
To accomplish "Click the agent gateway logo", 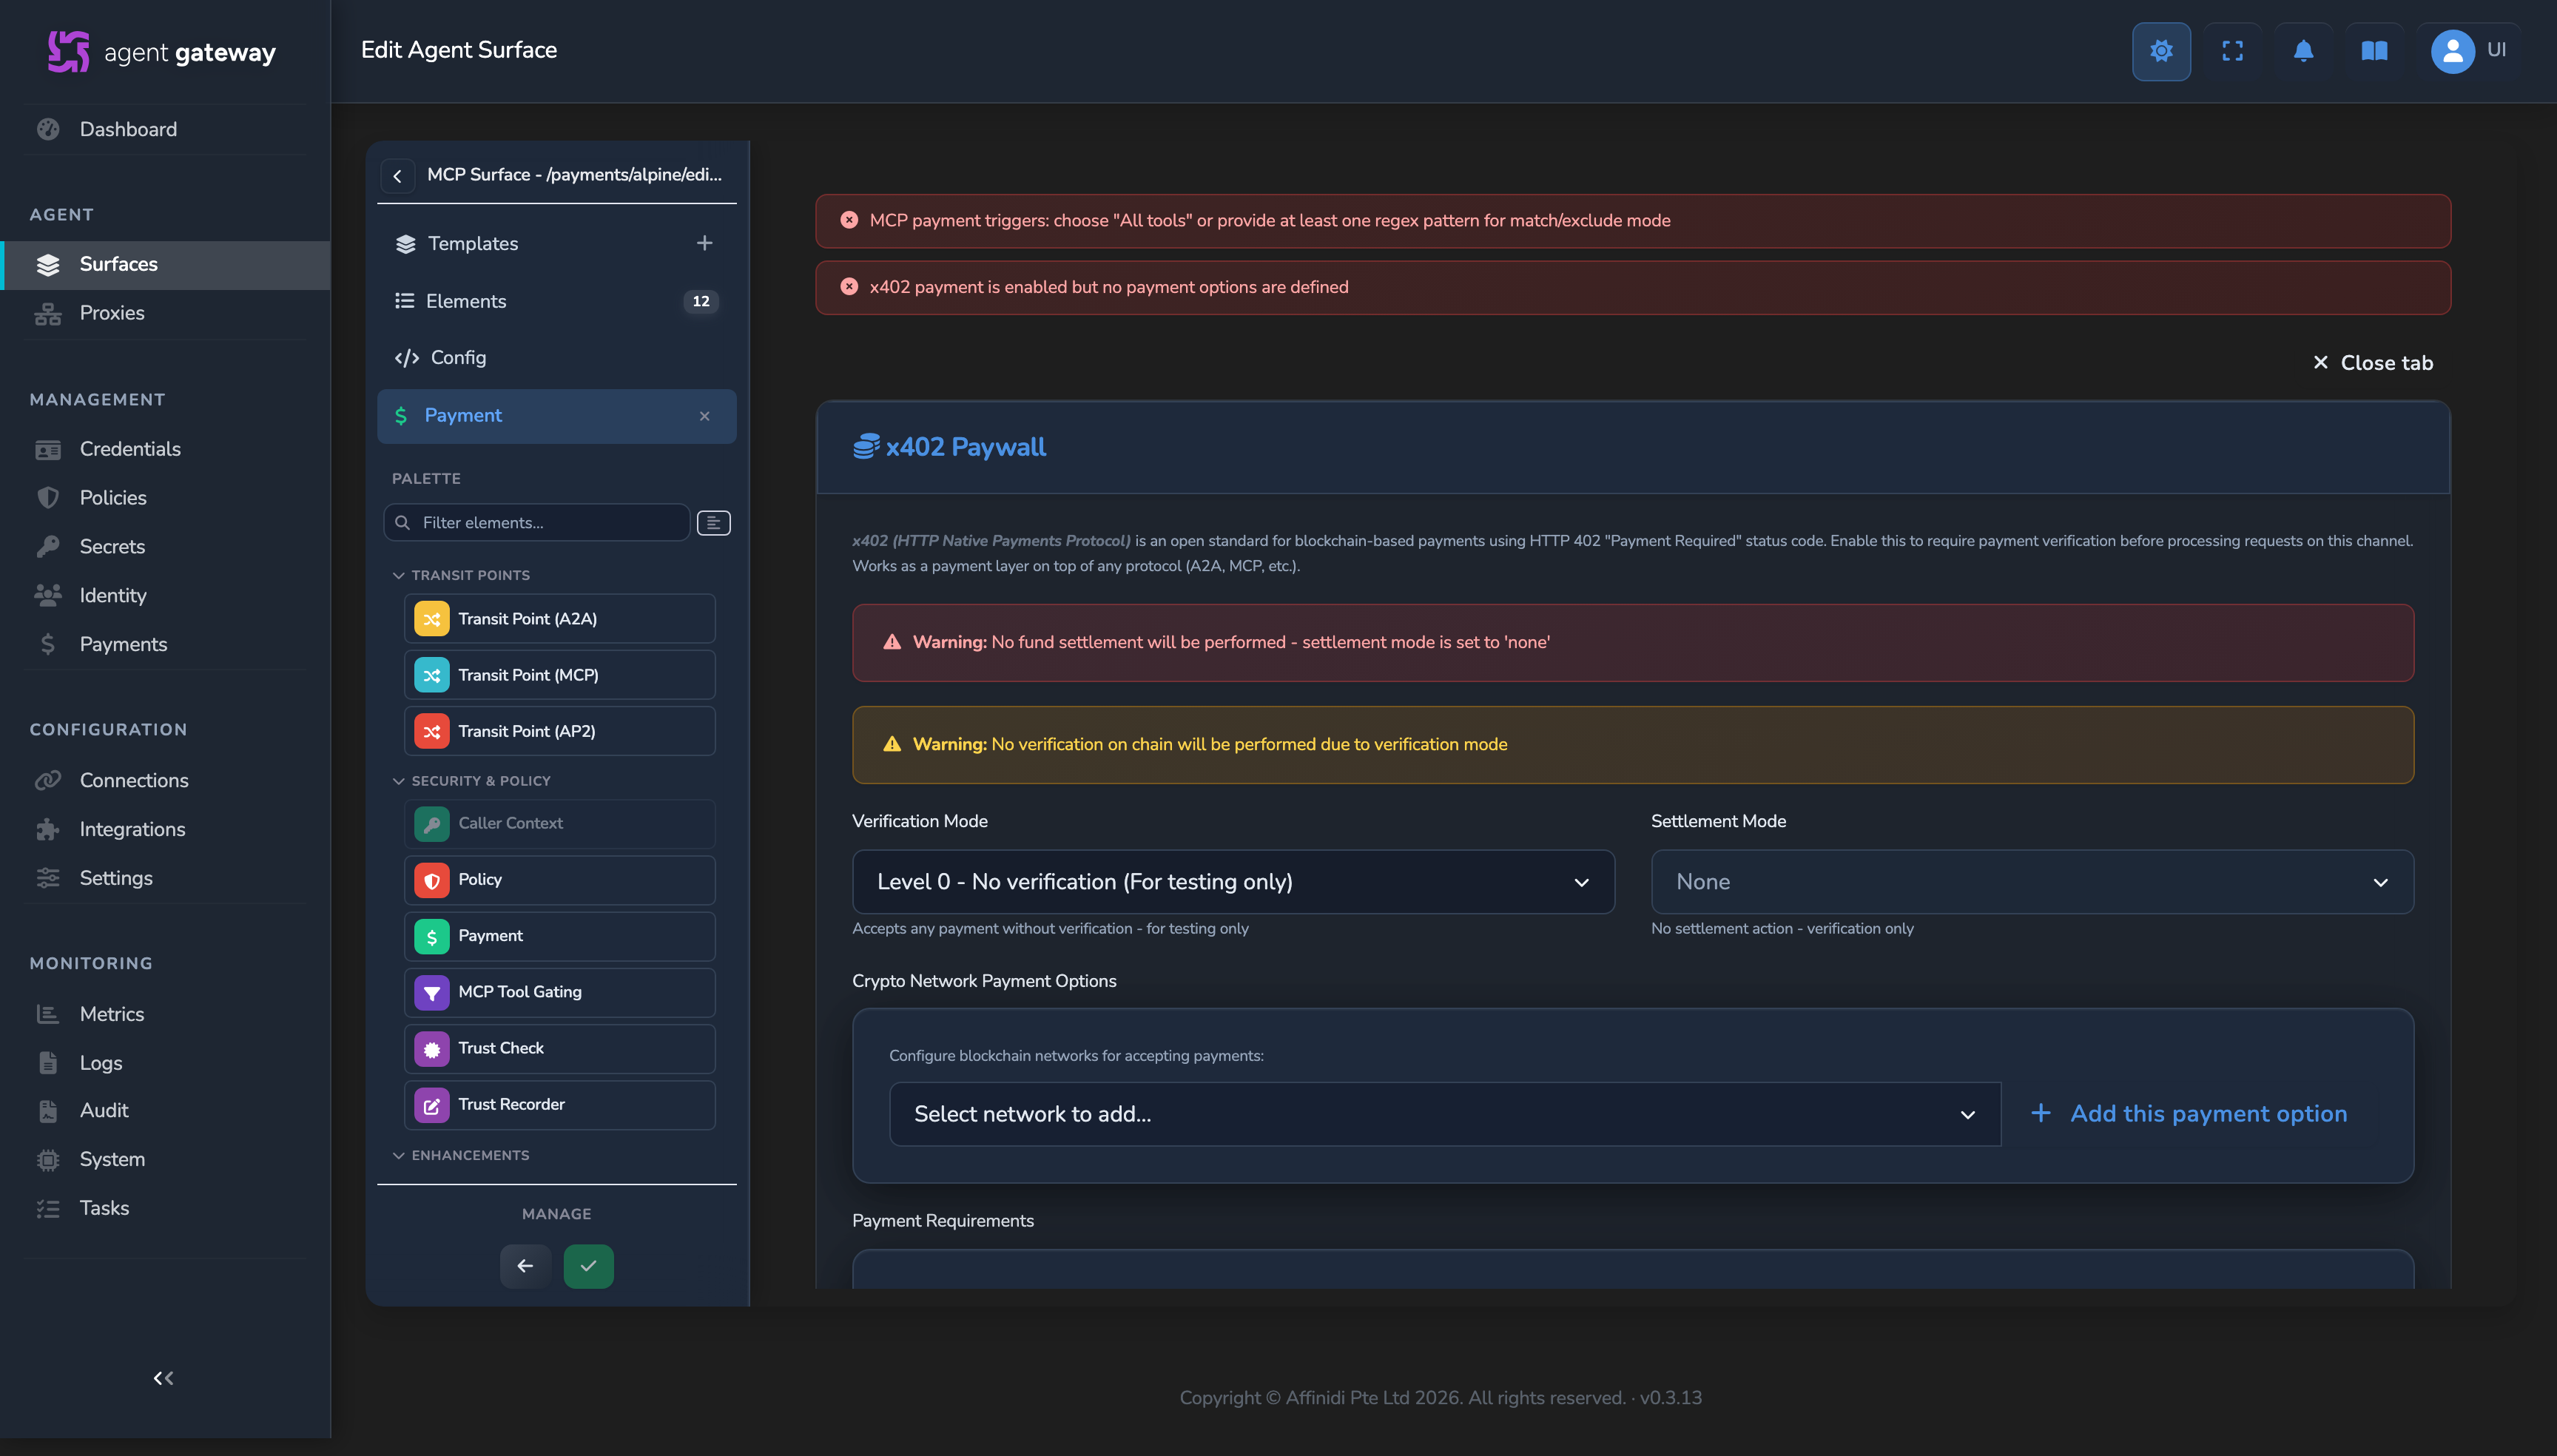I will click(x=162, y=52).
